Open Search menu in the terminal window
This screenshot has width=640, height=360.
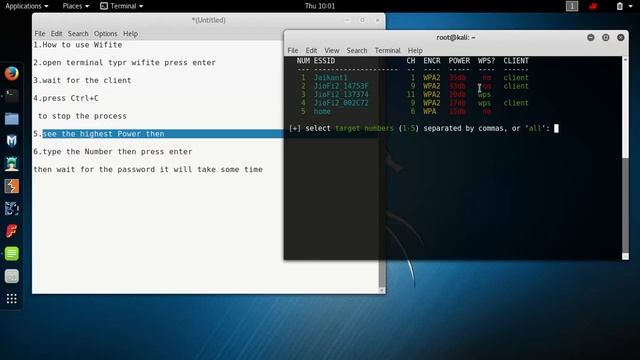[357, 51]
